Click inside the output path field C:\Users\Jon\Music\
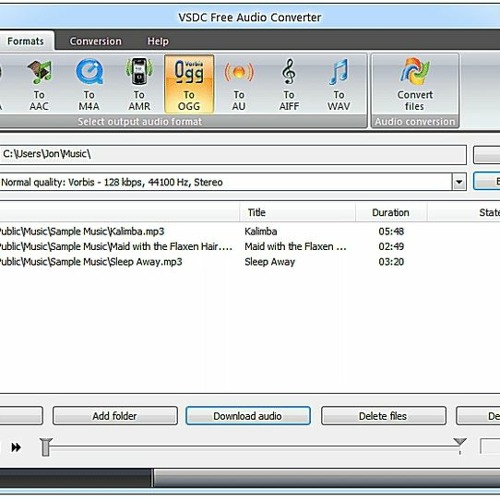 pos(233,154)
